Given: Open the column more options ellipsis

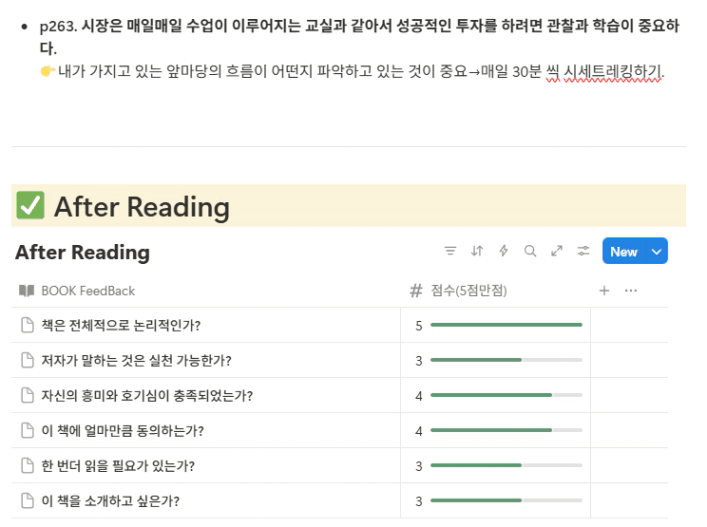Looking at the screenshot, I should [x=631, y=291].
